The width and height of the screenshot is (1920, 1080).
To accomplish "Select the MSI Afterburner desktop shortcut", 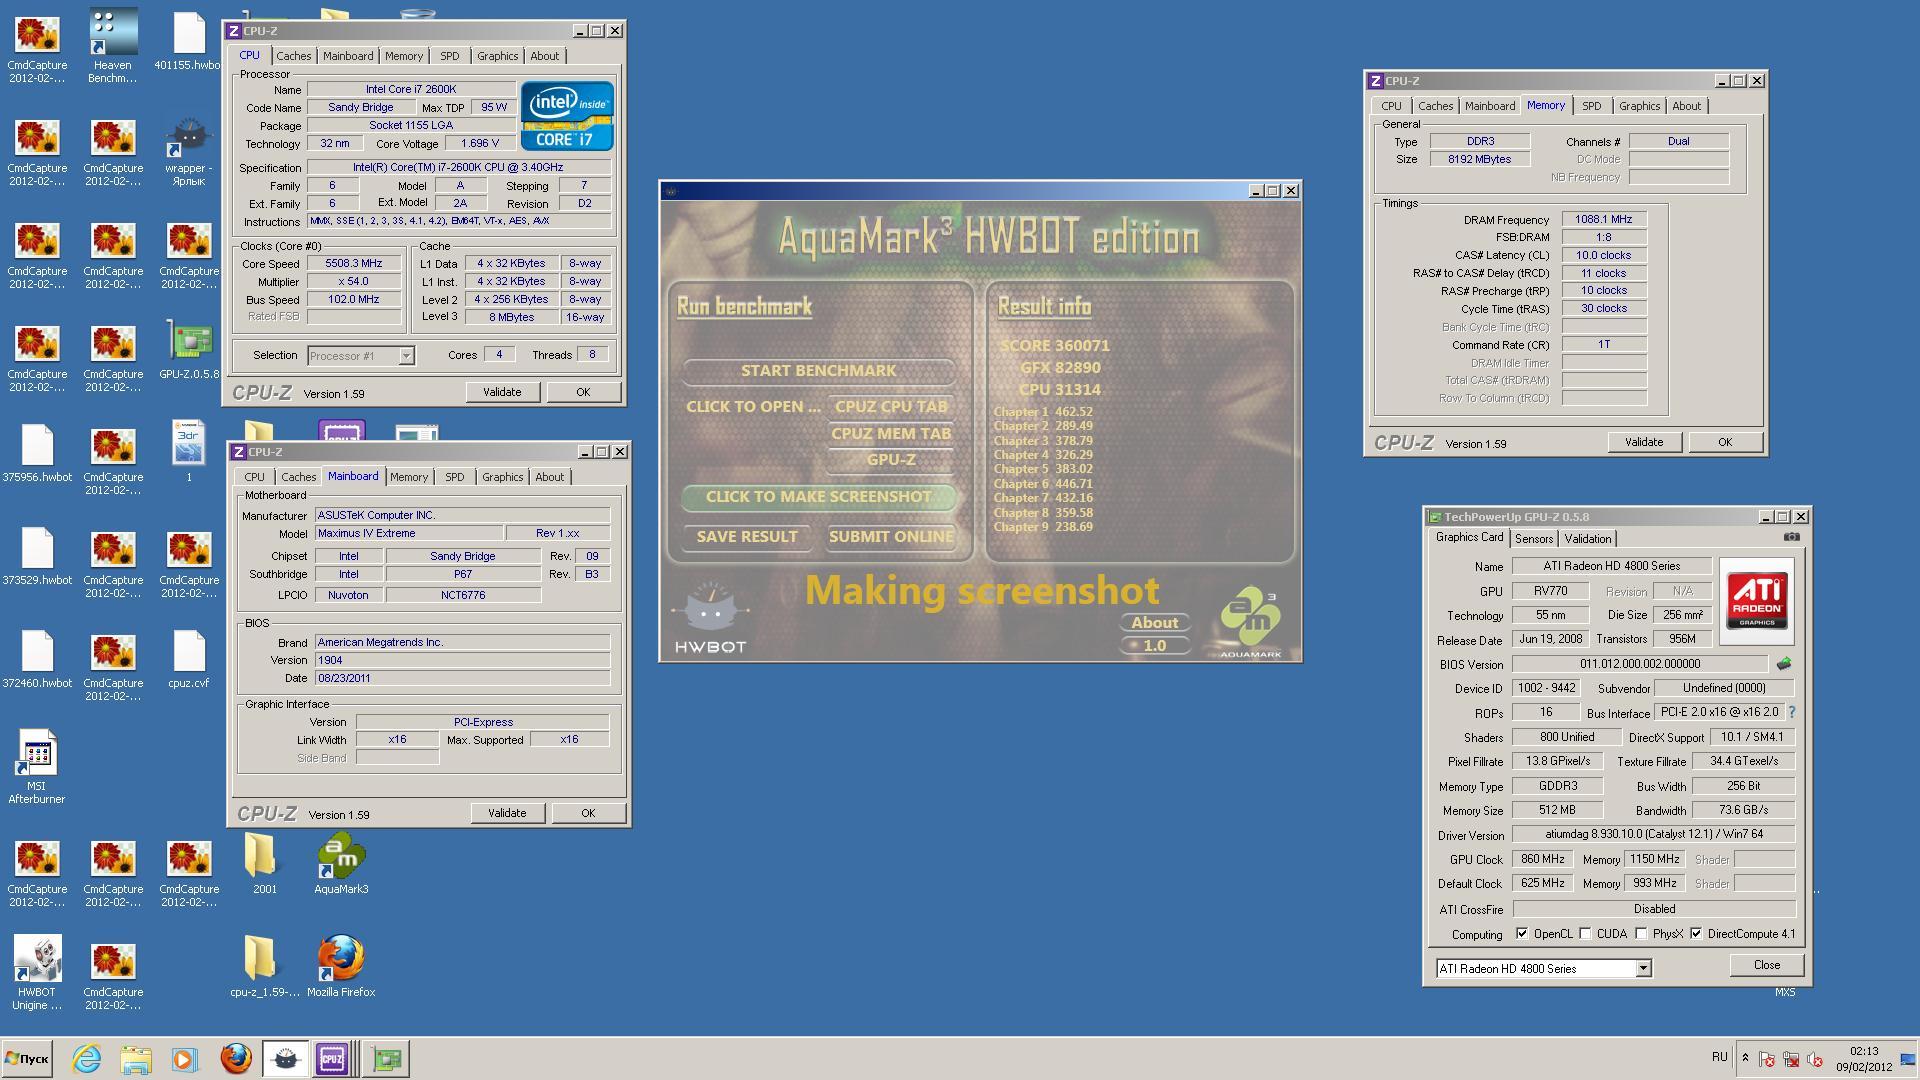I will pos(37,768).
